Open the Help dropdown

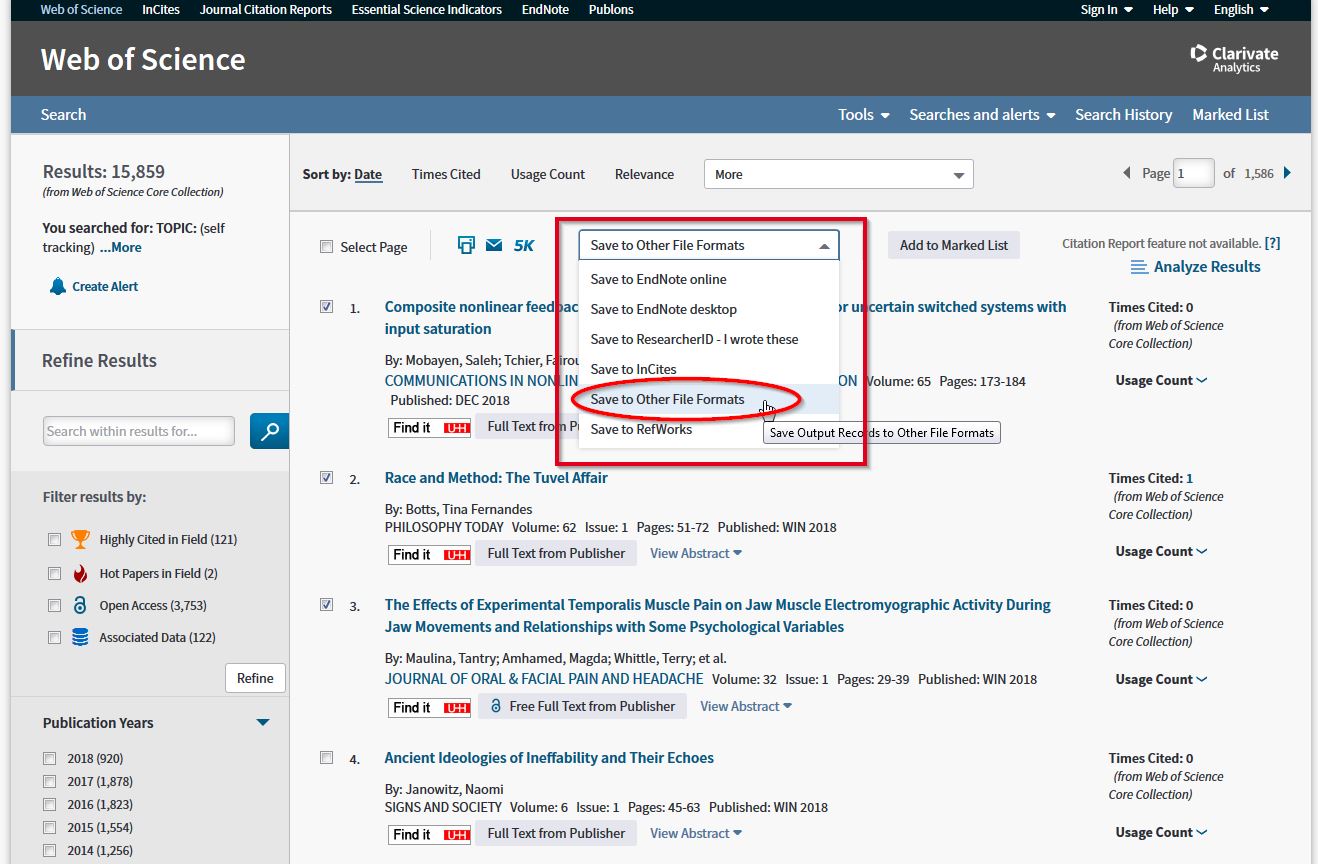point(1173,9)
